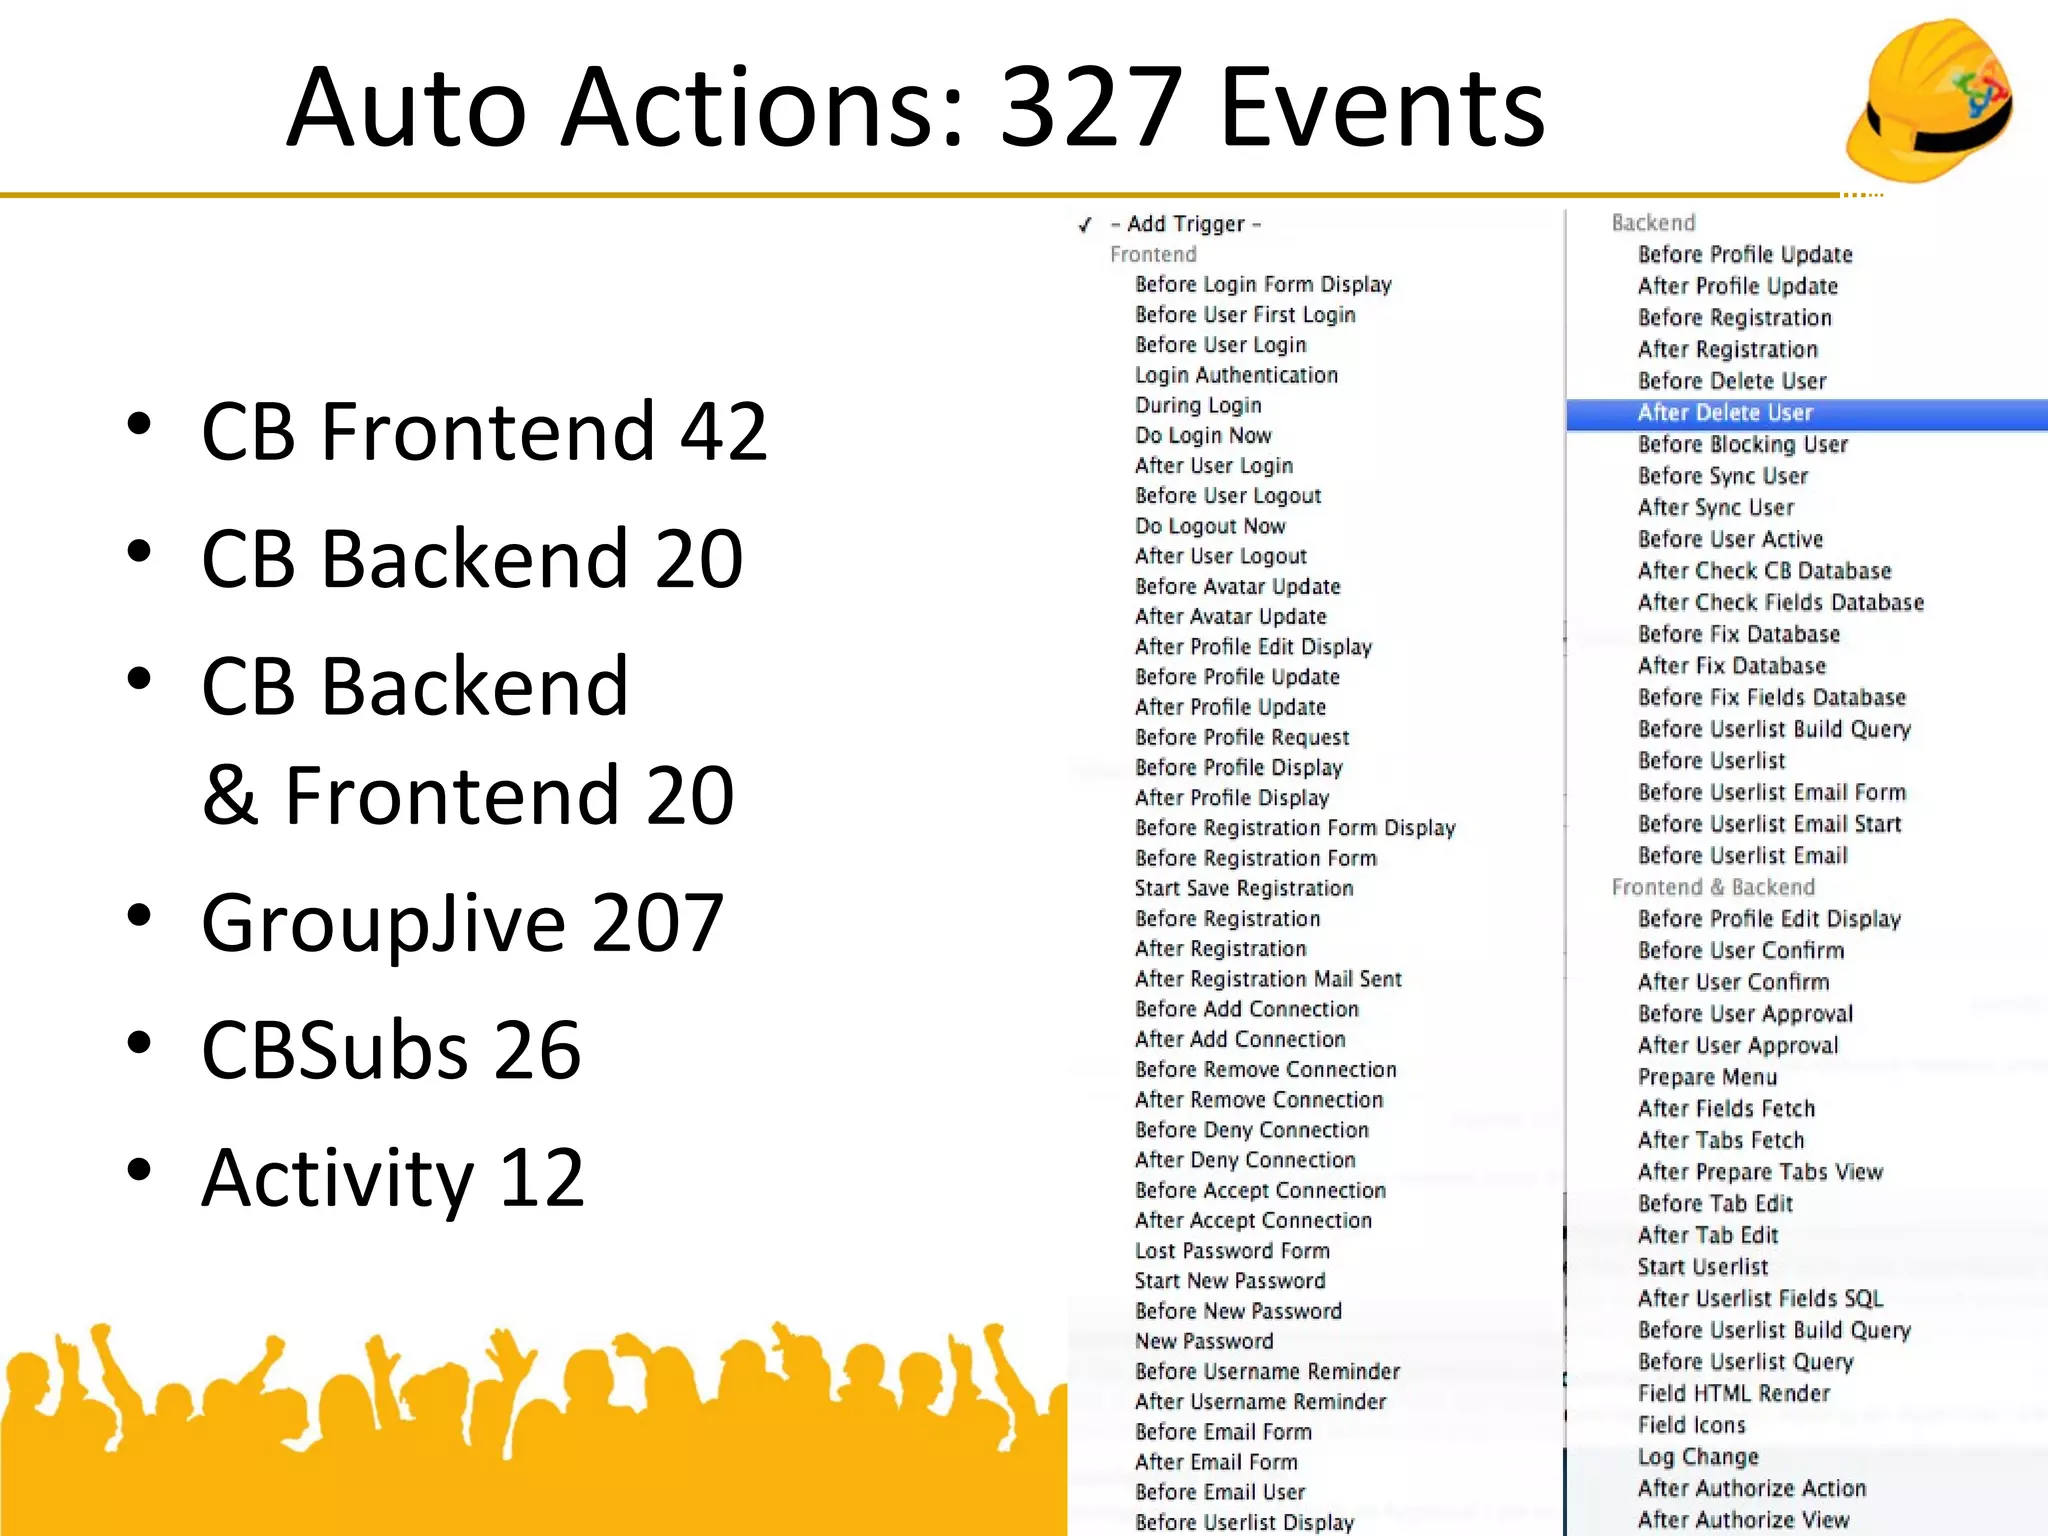Pick 'Before Sync User' option
The image size is (2048, 1536).
coord(1723,476)
